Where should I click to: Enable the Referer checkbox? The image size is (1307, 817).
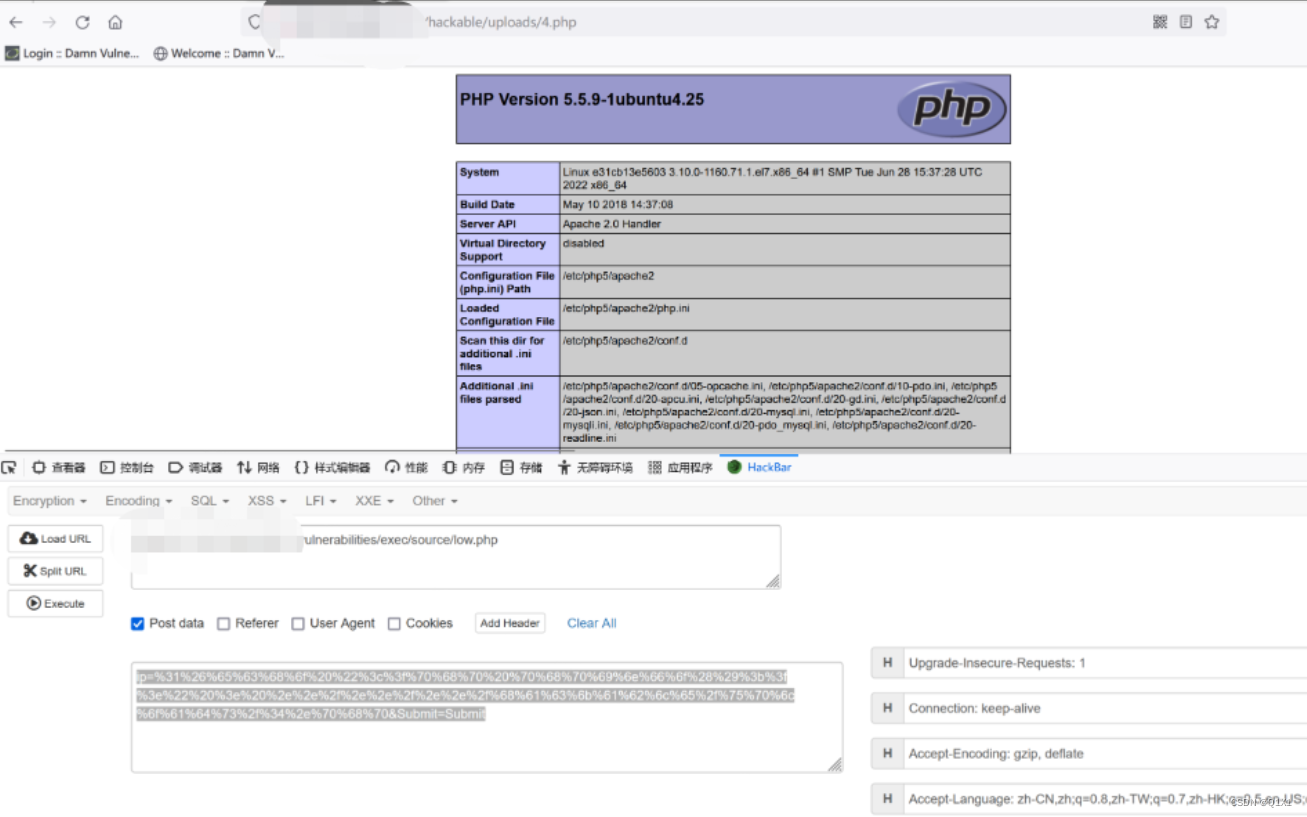pyautogui.click(x=224, y=624)
